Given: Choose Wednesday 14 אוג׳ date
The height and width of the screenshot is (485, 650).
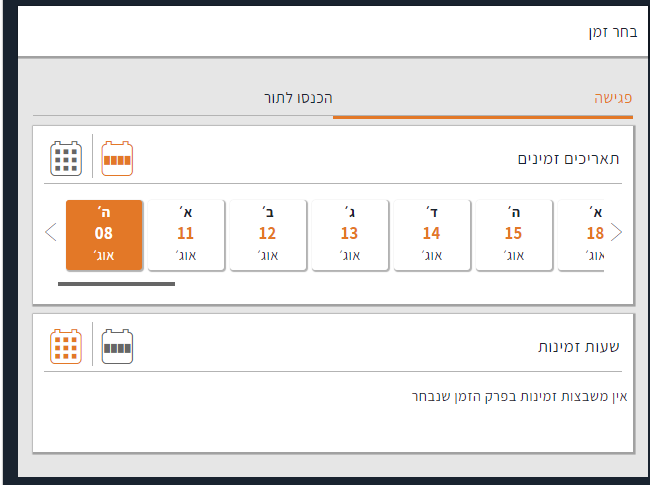Looking at the screenshot, I should coord(431,234).
